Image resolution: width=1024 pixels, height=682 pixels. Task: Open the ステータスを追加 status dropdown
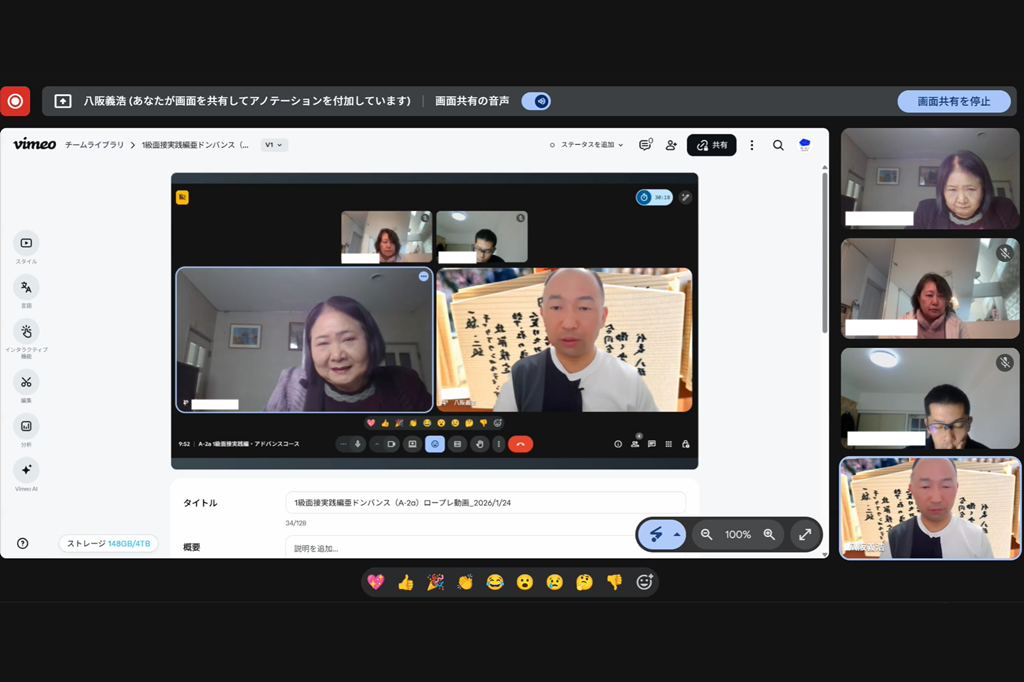(587, 145)
